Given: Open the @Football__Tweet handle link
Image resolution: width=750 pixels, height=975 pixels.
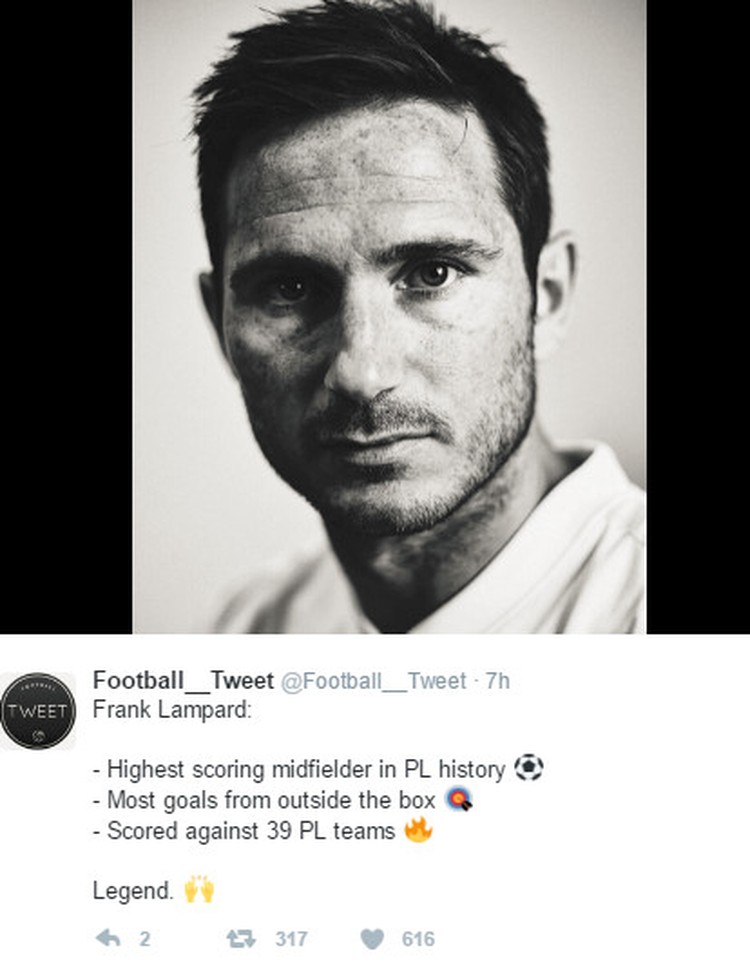Looking at the screenshot, I should pyautogui.click(x=374, y=681).
